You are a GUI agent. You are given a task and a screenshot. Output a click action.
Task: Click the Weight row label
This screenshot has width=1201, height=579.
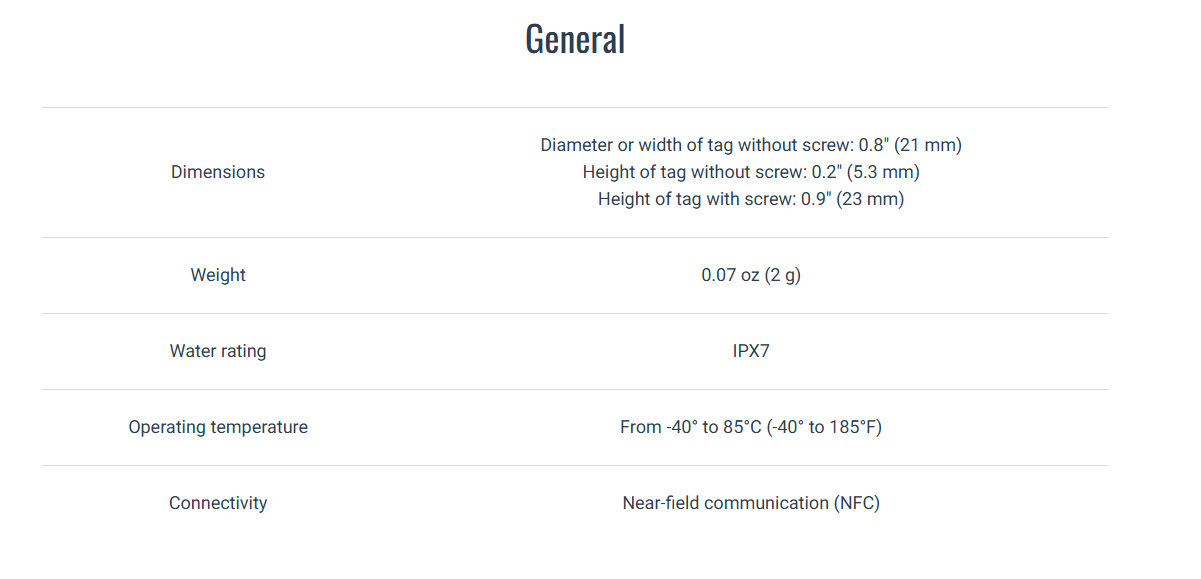[x=218, y=275]
